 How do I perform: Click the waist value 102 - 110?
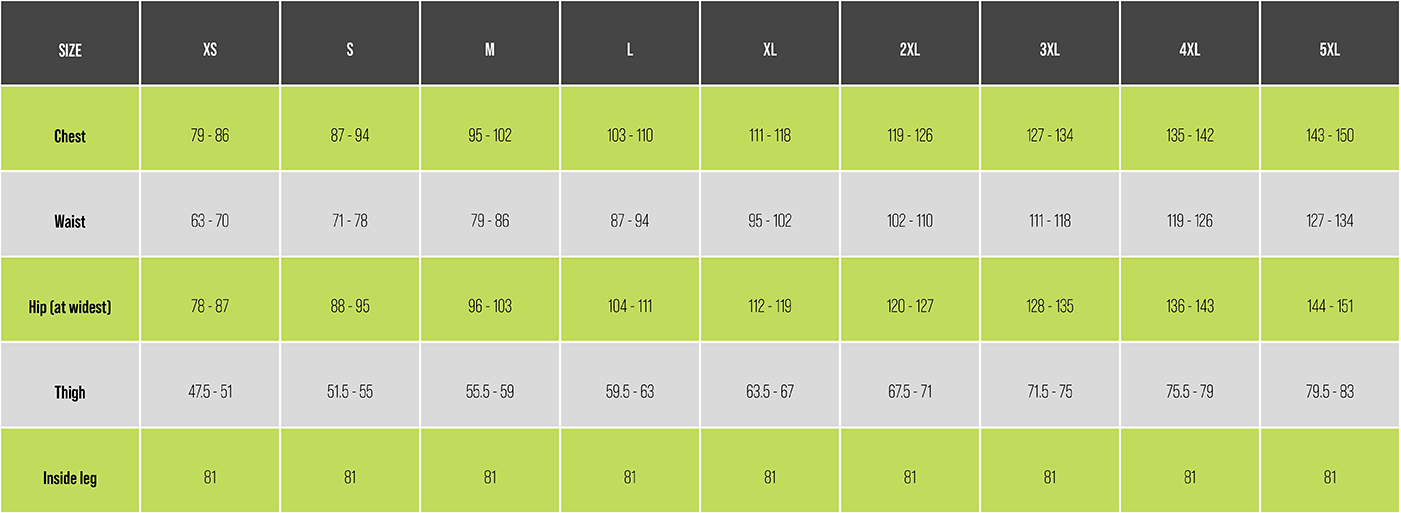tap(910, 221)
